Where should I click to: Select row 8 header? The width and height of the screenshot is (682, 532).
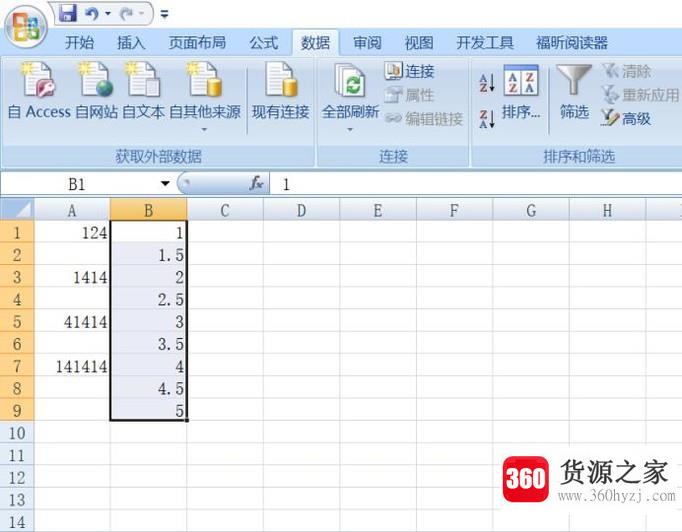pyautogui.click(x=17, y=388)
